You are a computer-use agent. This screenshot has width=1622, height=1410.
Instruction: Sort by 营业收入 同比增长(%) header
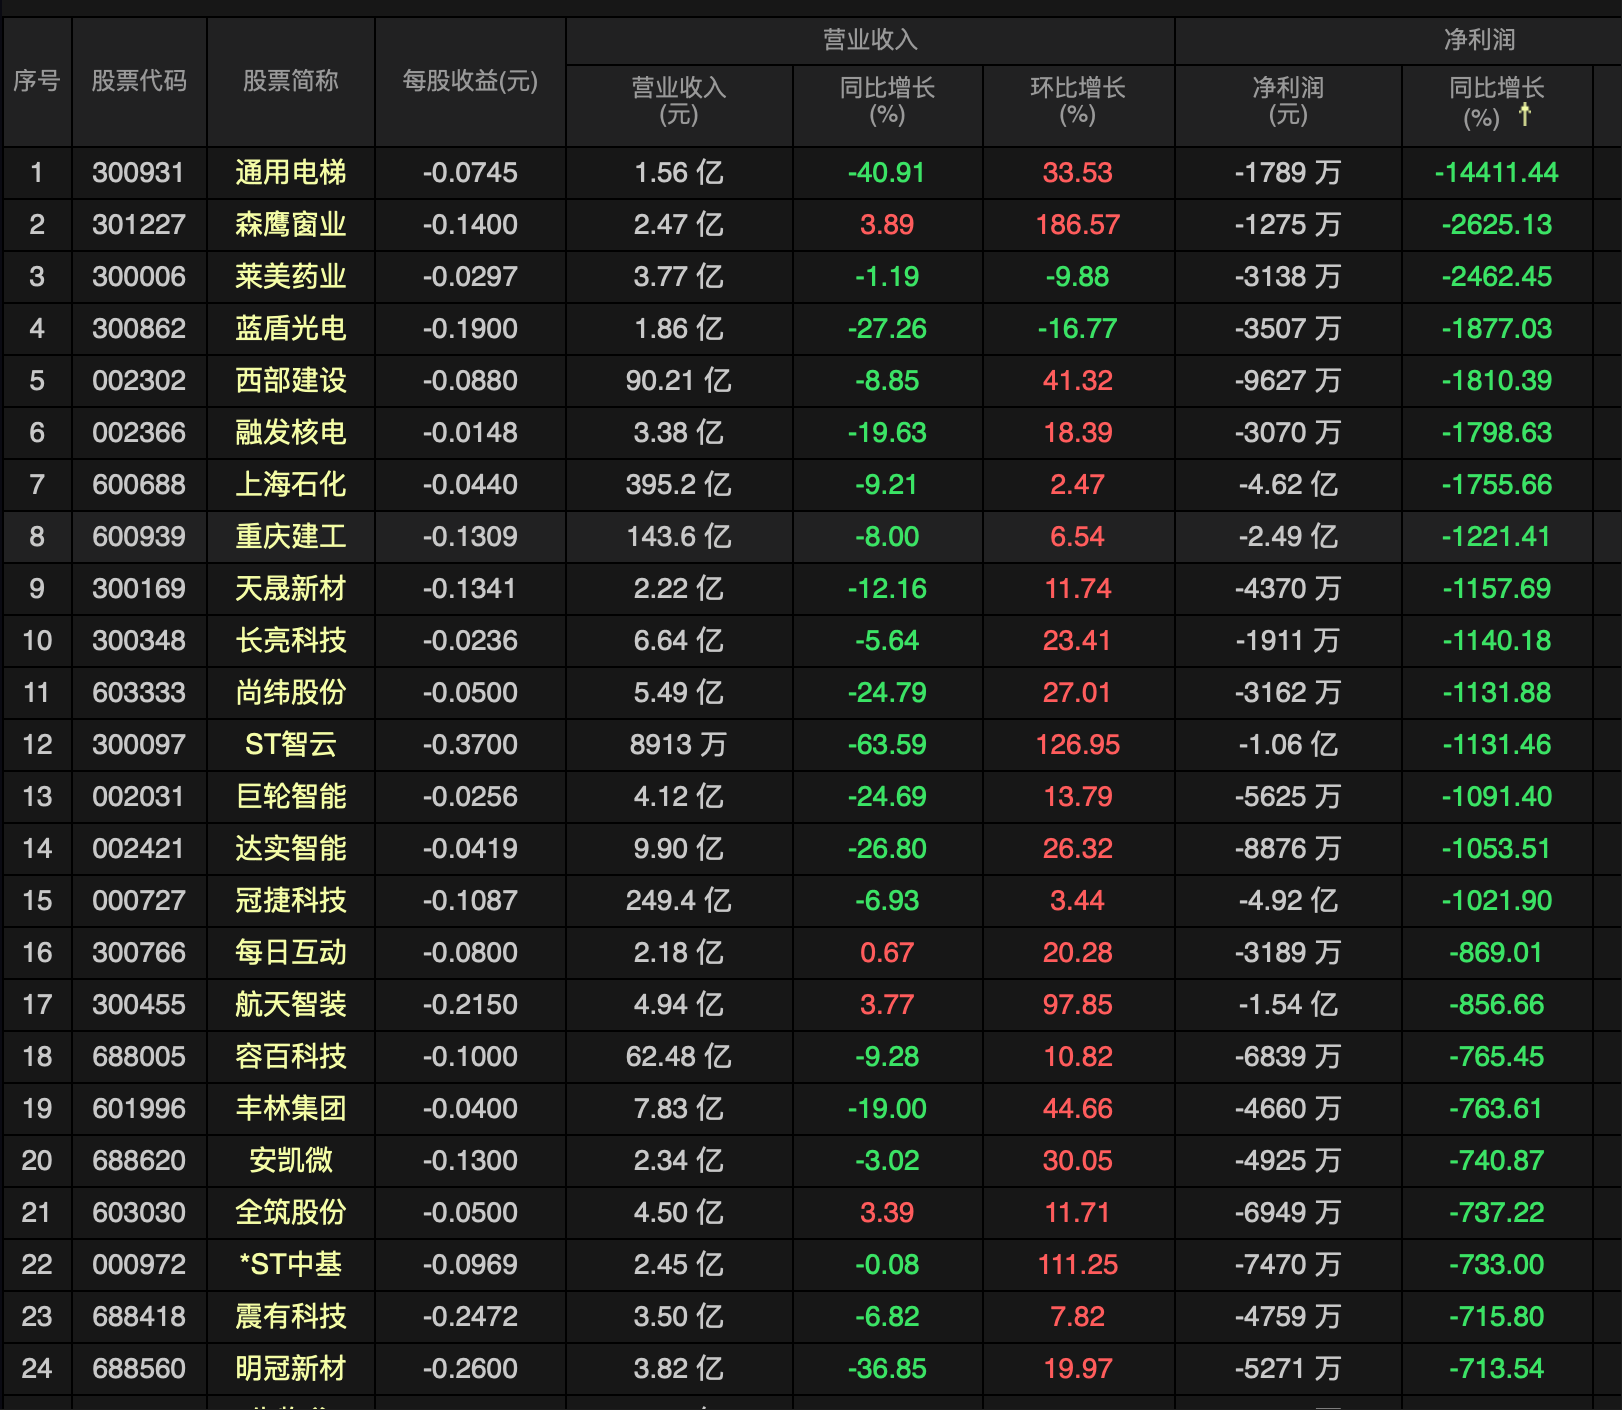click(887, 101)
